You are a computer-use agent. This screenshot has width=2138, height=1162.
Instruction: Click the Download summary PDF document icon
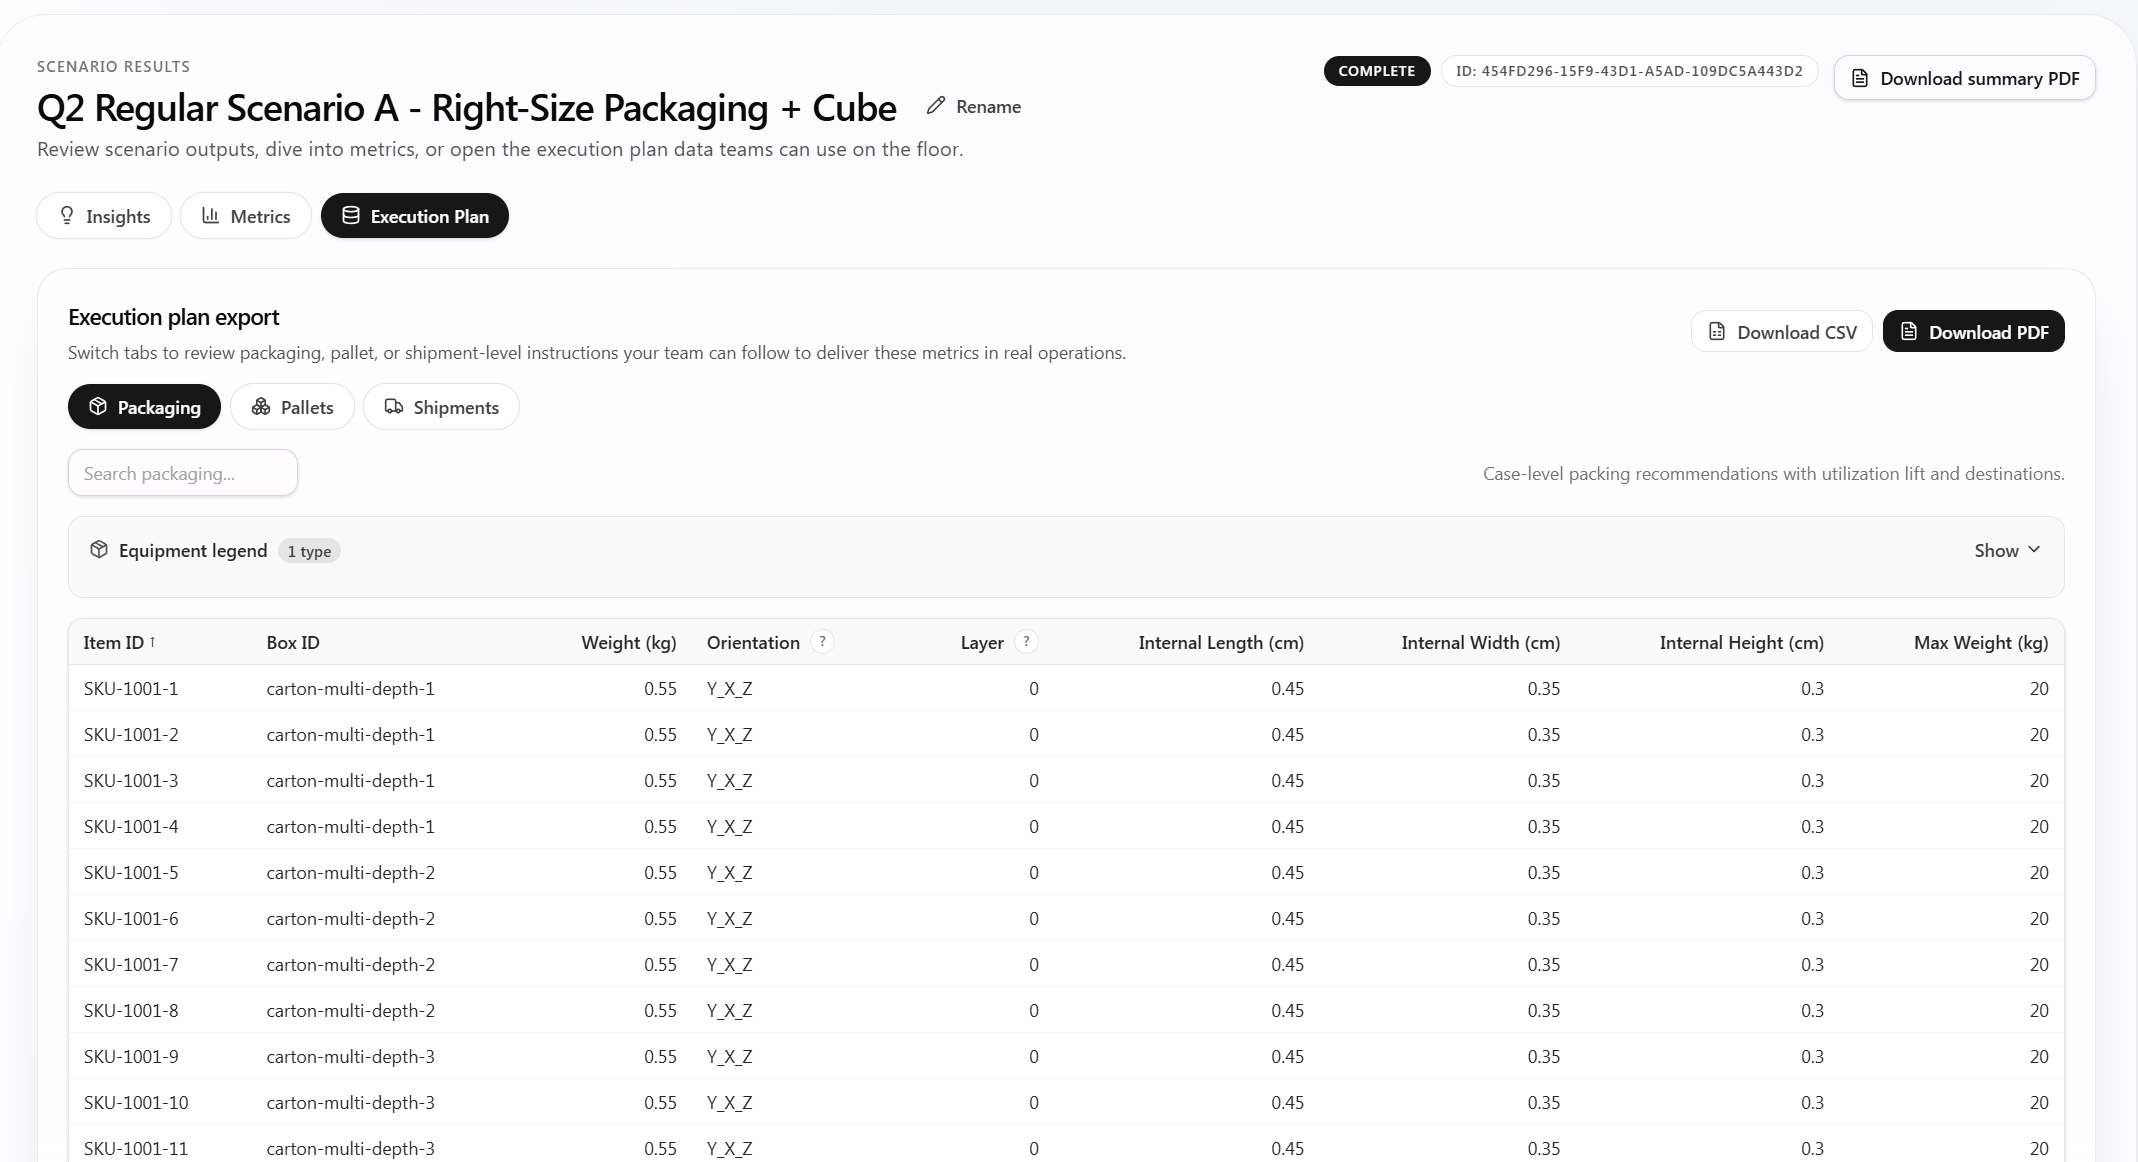1859,77
